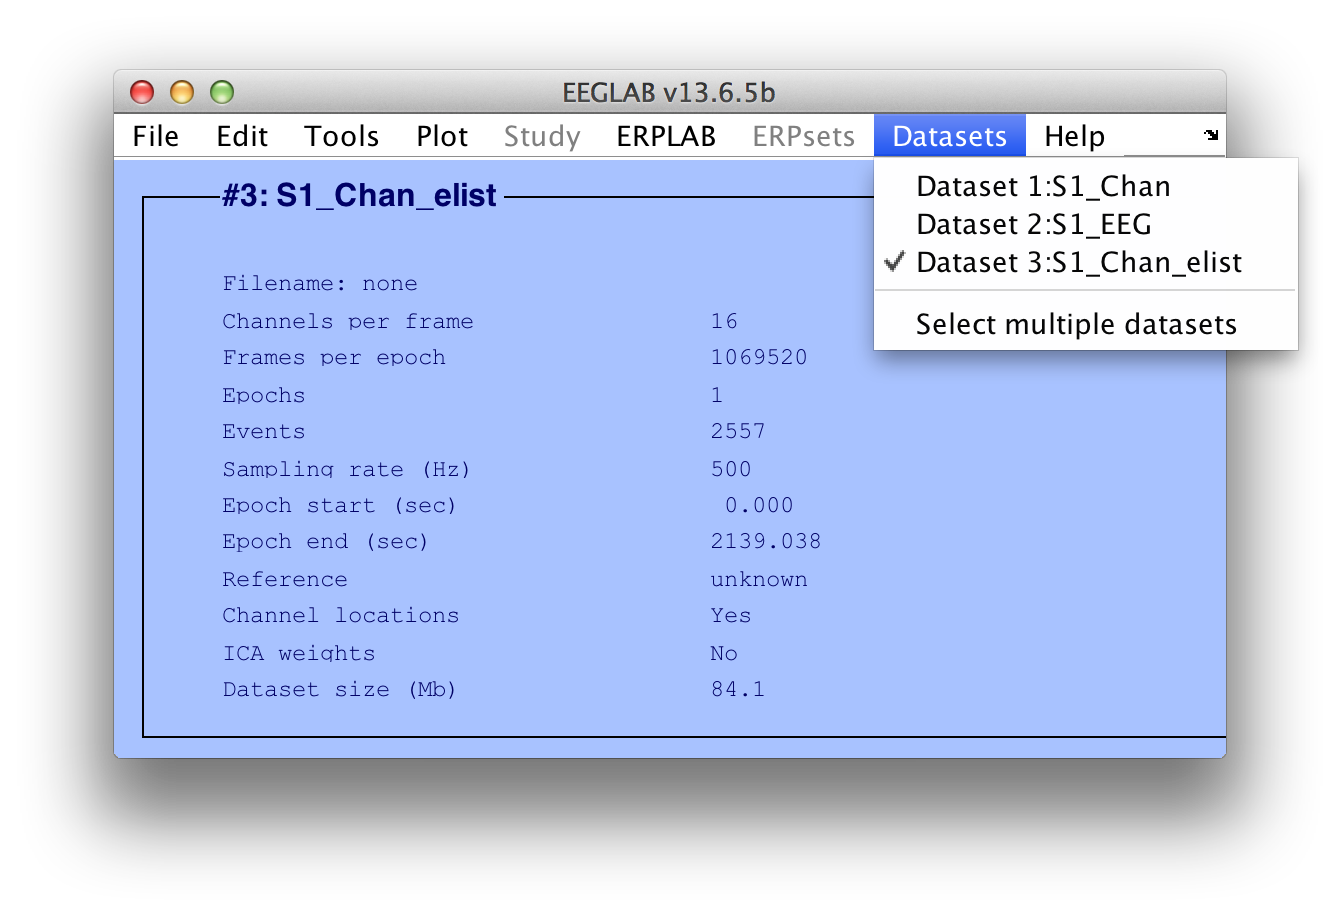Click the channel locations value Yes
Viewport: 1340px width, 916px height.
[x=731, y=616]
